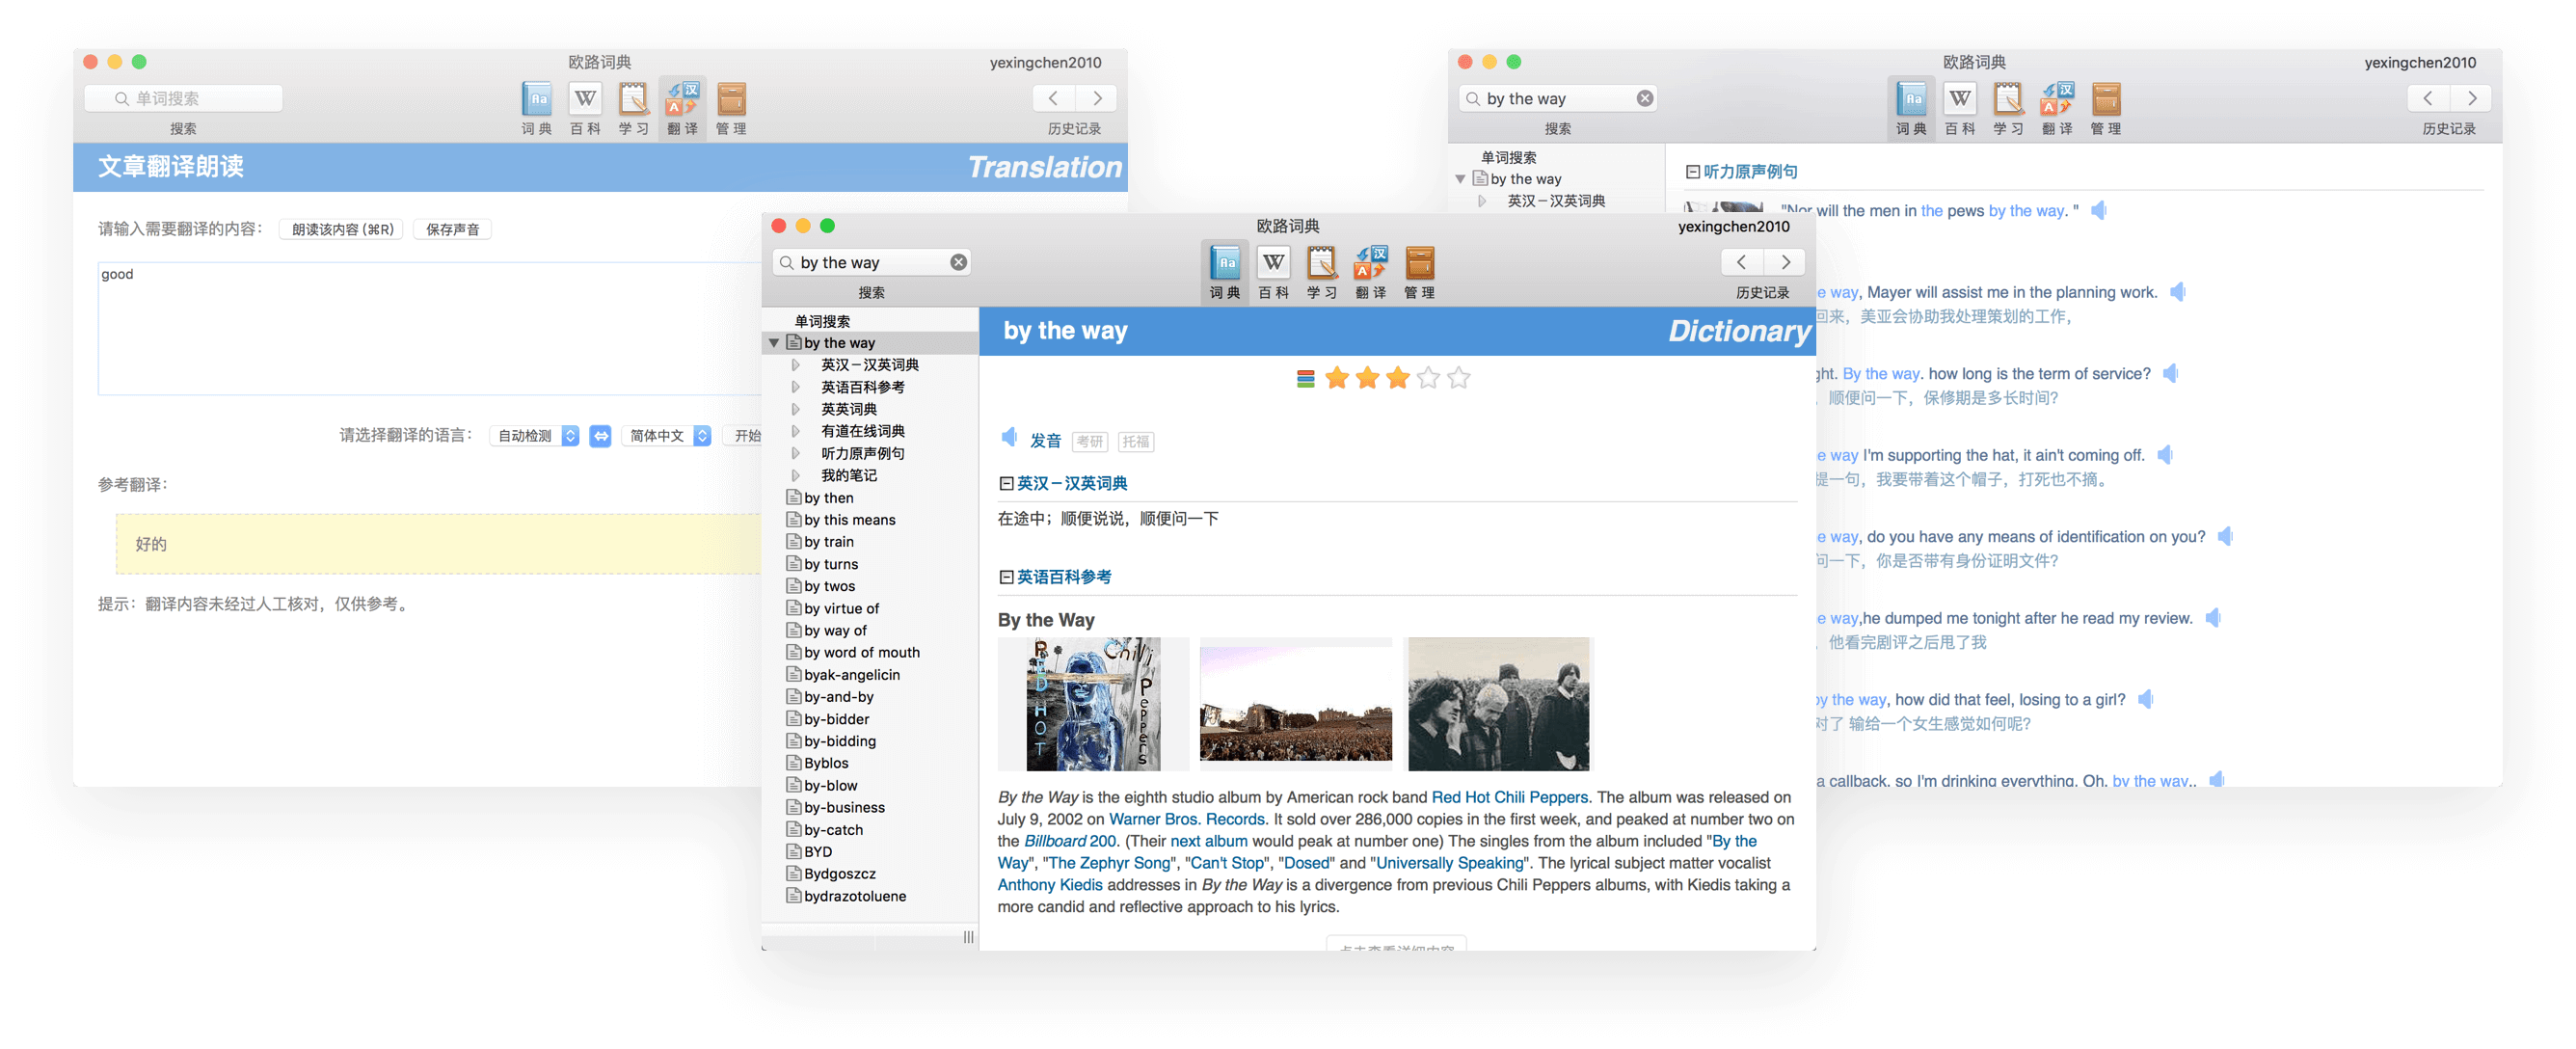Play audio for 'dumped me tonight' sentence
Image resolution: width=2576 pixels, height=1049 pixels.
click(x=2213, y=618)
